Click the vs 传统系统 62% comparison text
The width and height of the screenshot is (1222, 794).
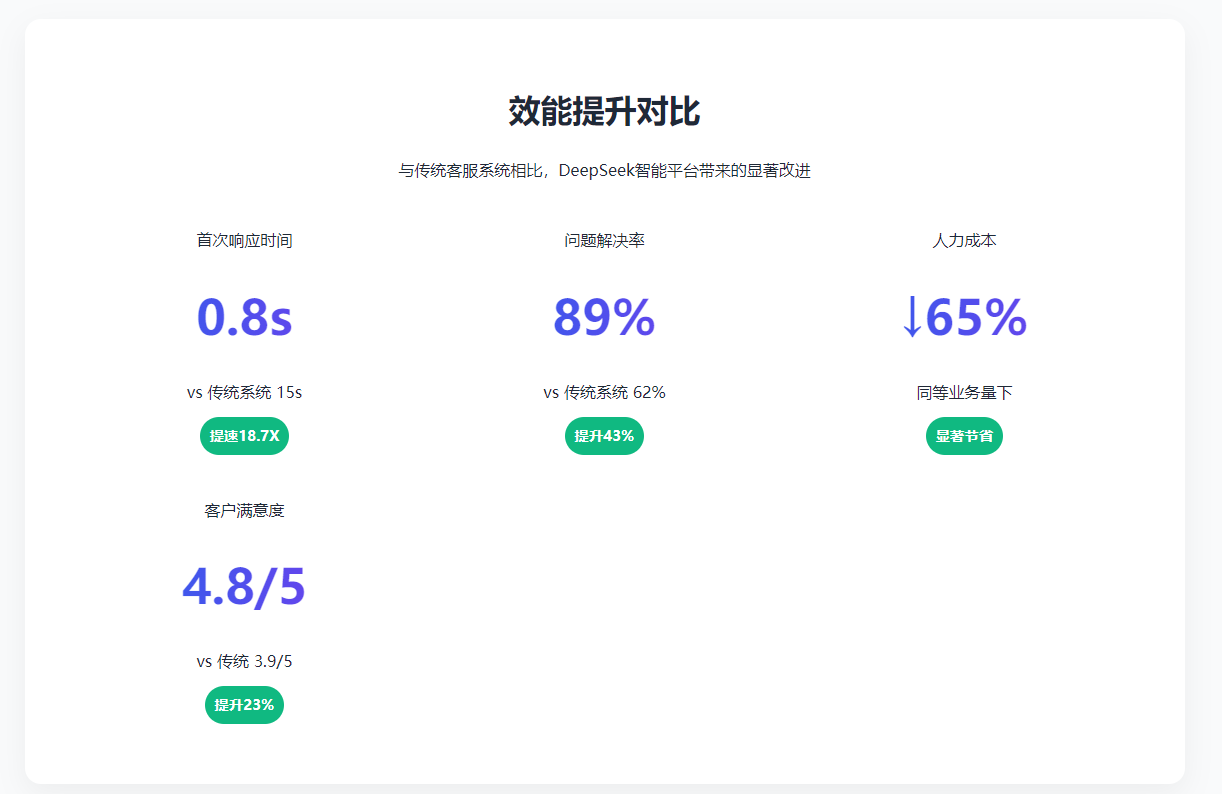[x=604, y=393]
